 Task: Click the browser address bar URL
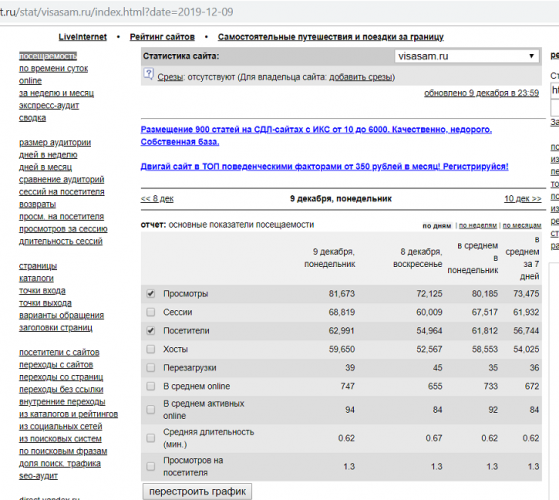pyautogui.click(x=117, y=12)
